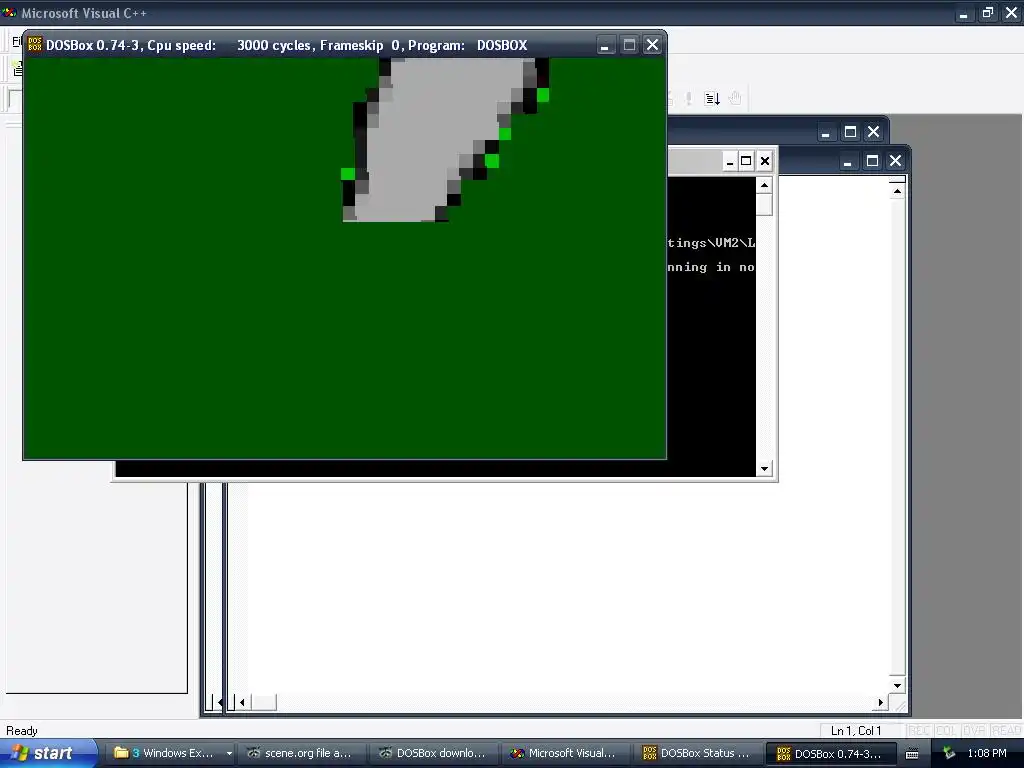Click the Ln 1, Col 1 status bar entry
Image resolution: width=1024 pixels, height=768 pixels.
[856, 731]
